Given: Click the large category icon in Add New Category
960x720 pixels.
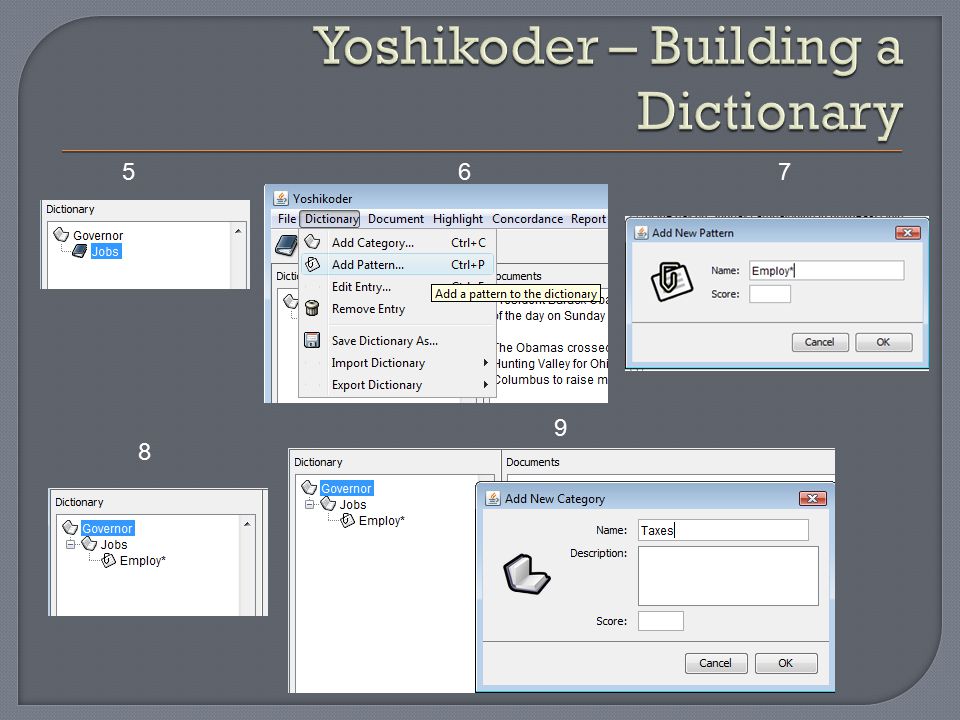Looking at the screenshot, I should click(527, 574).
